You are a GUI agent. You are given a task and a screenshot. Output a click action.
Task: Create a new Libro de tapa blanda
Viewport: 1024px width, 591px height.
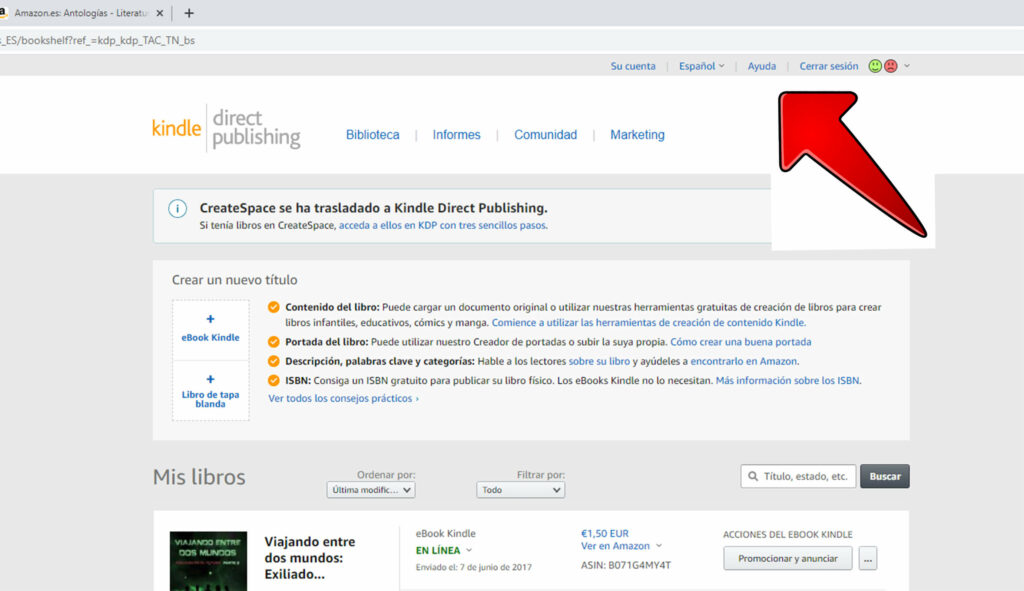[210, 391]
